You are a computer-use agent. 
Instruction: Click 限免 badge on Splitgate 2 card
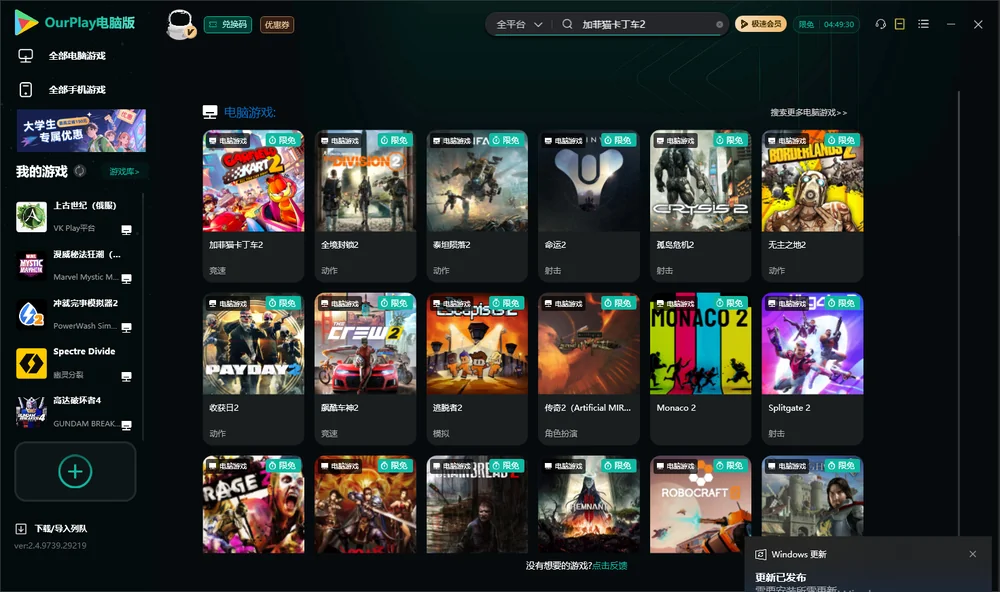click(x=842, y=303)
